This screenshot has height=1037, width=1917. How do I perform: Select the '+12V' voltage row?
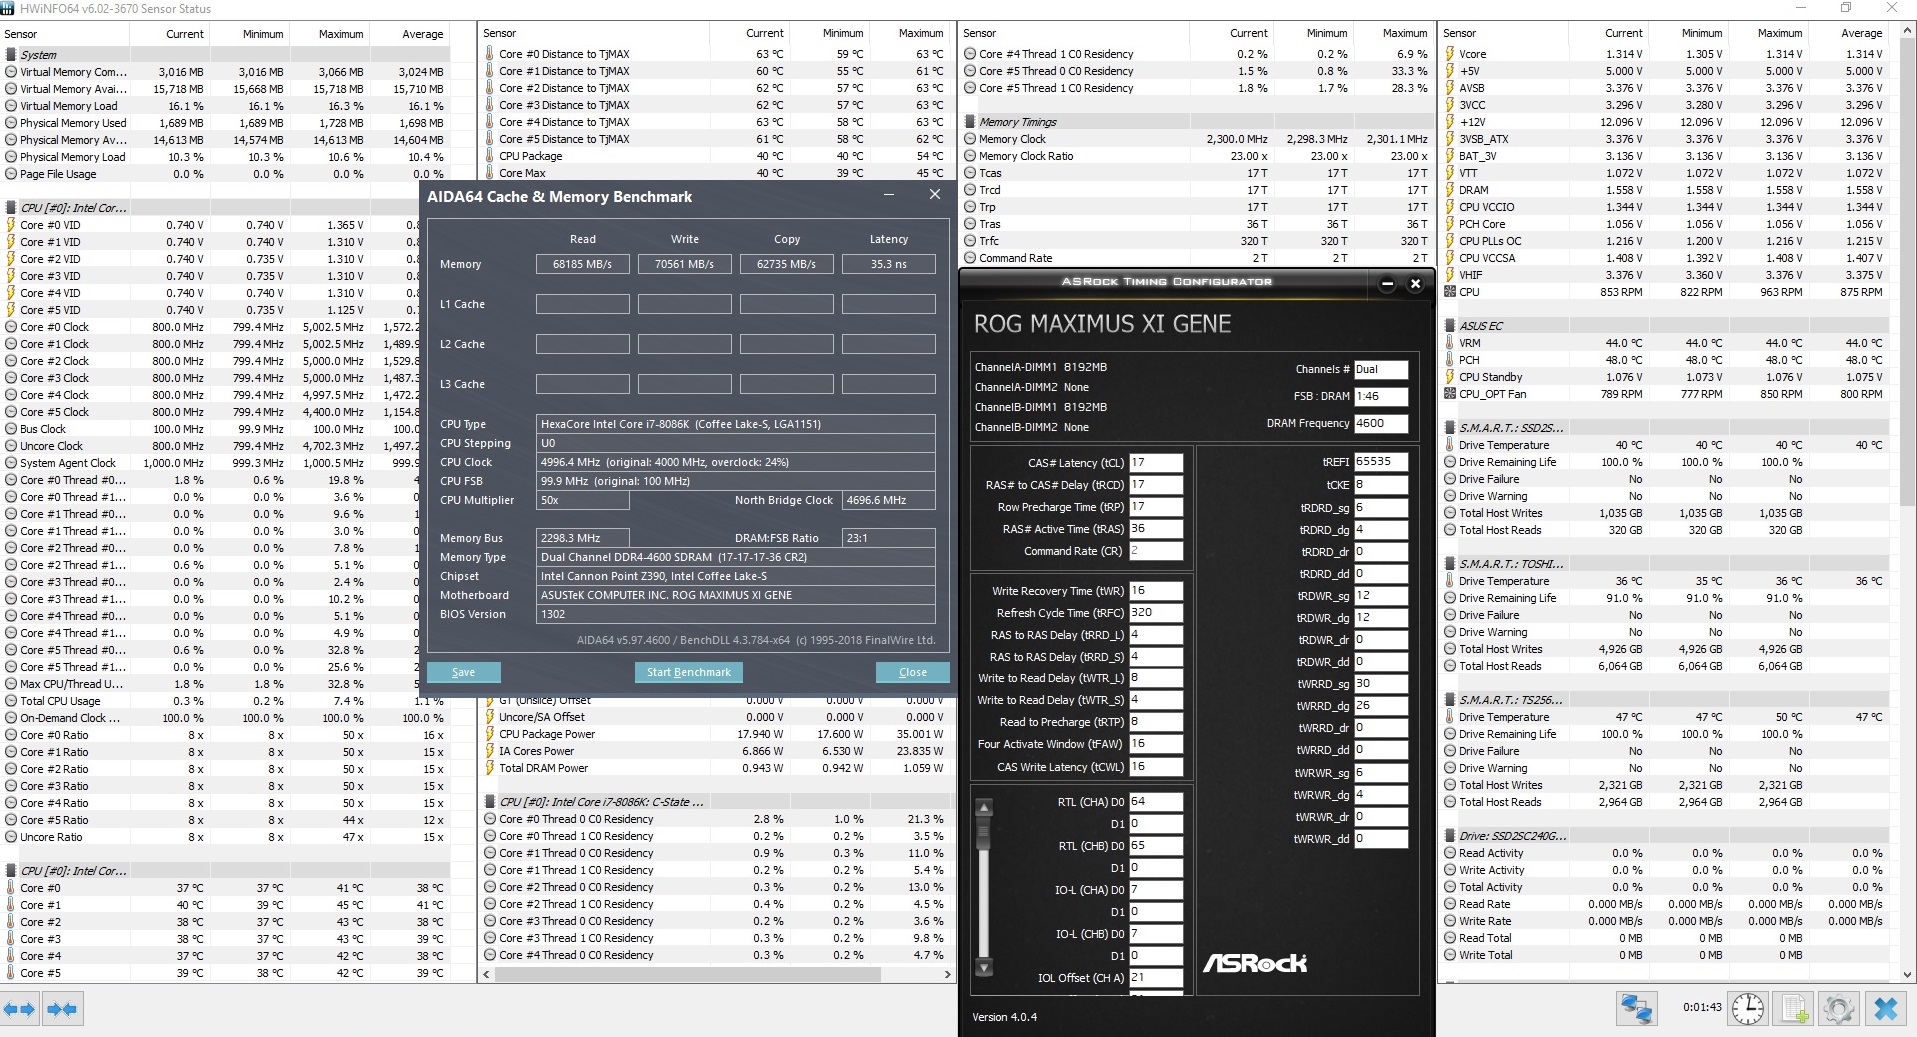pyautogui.click(x=1664, y=122)
